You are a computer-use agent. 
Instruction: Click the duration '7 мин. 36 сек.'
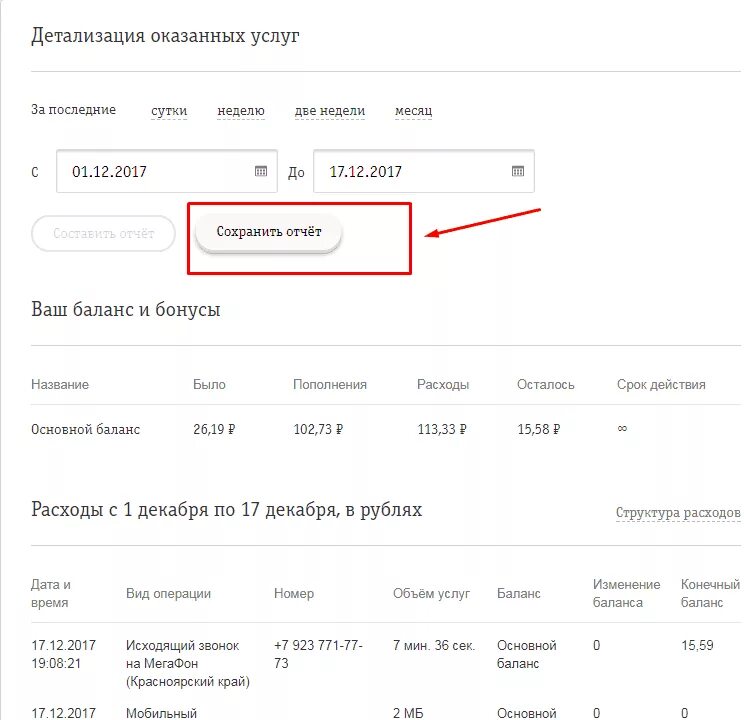point(434,645)
